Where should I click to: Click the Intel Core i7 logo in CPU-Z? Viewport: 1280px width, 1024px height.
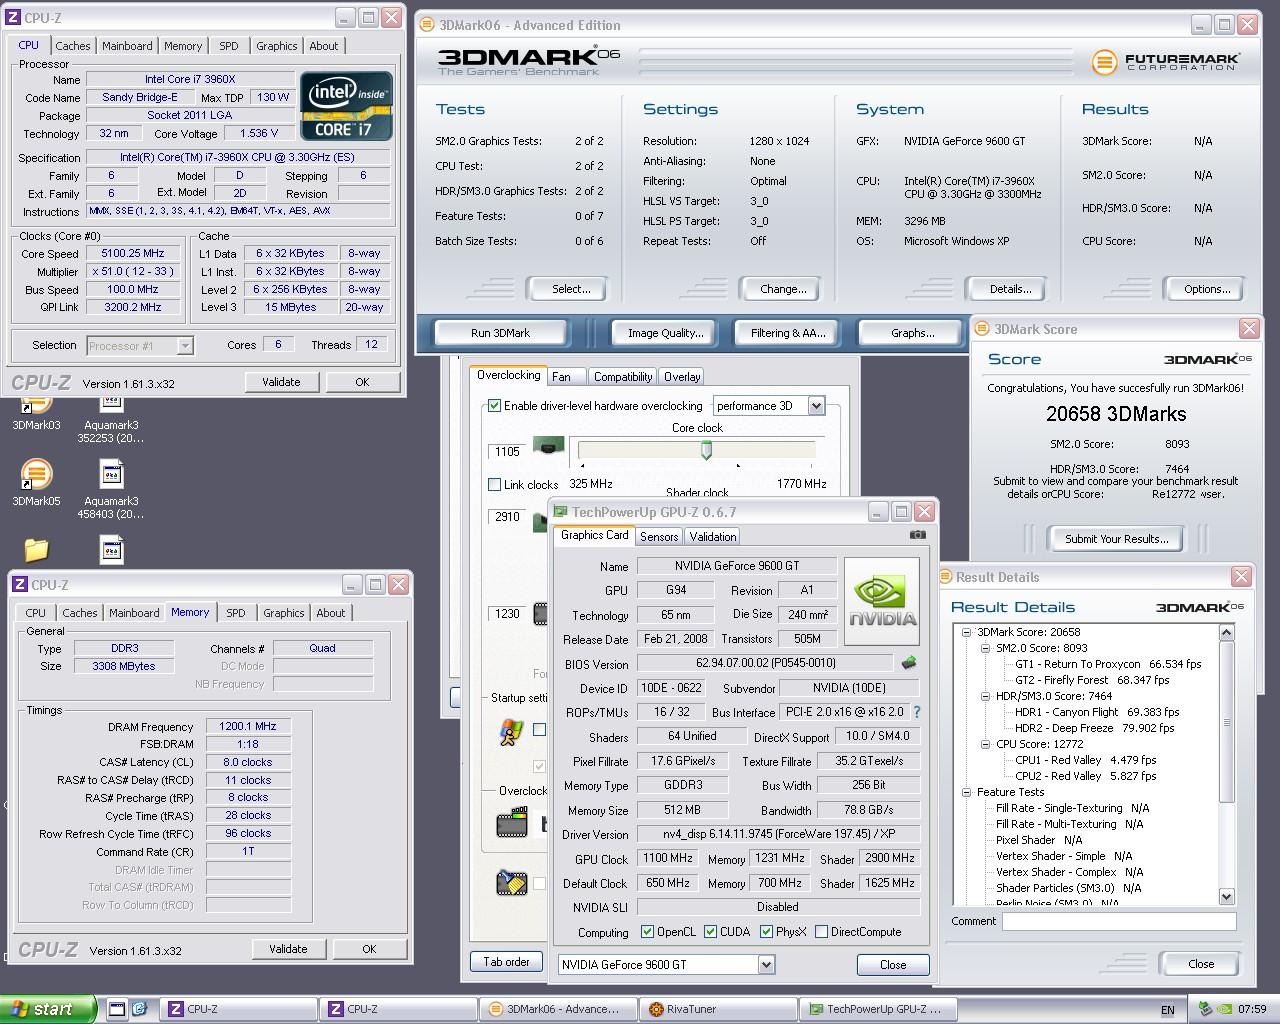346,105
